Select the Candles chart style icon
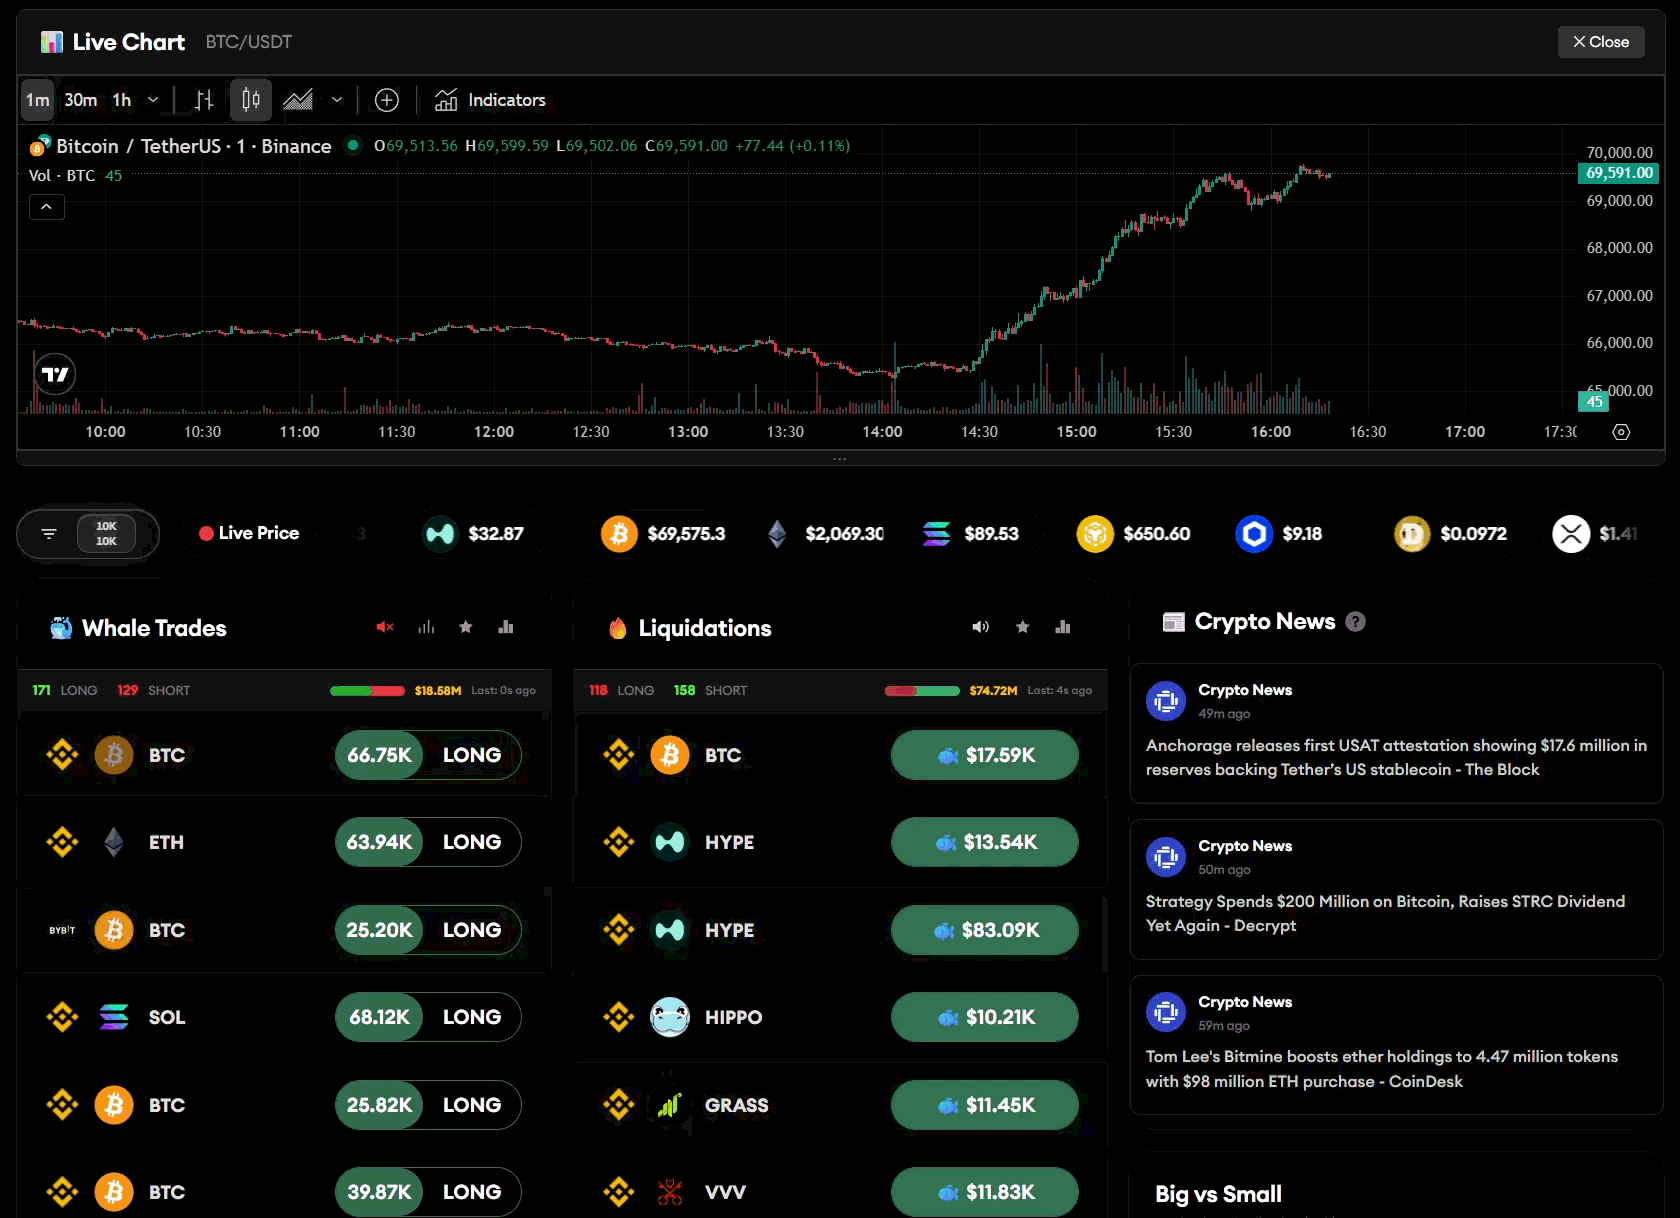Image resolution: width=1680 pixels, height=1218 pixels. (251, 100)
